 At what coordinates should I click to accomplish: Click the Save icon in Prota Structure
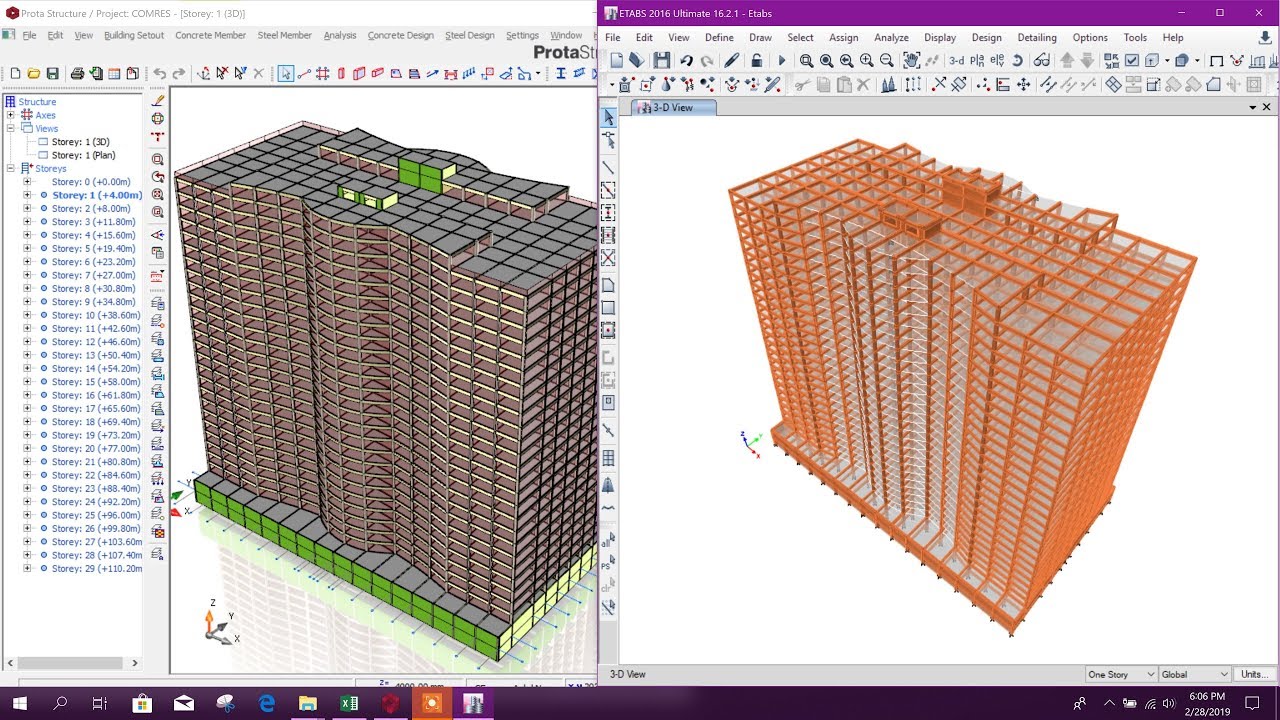51,73
